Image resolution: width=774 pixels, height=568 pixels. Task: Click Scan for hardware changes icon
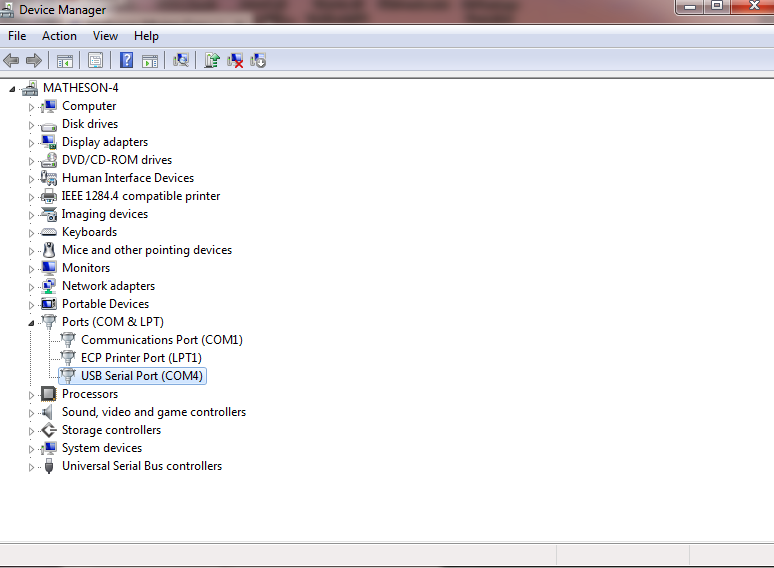coord(181,60)
